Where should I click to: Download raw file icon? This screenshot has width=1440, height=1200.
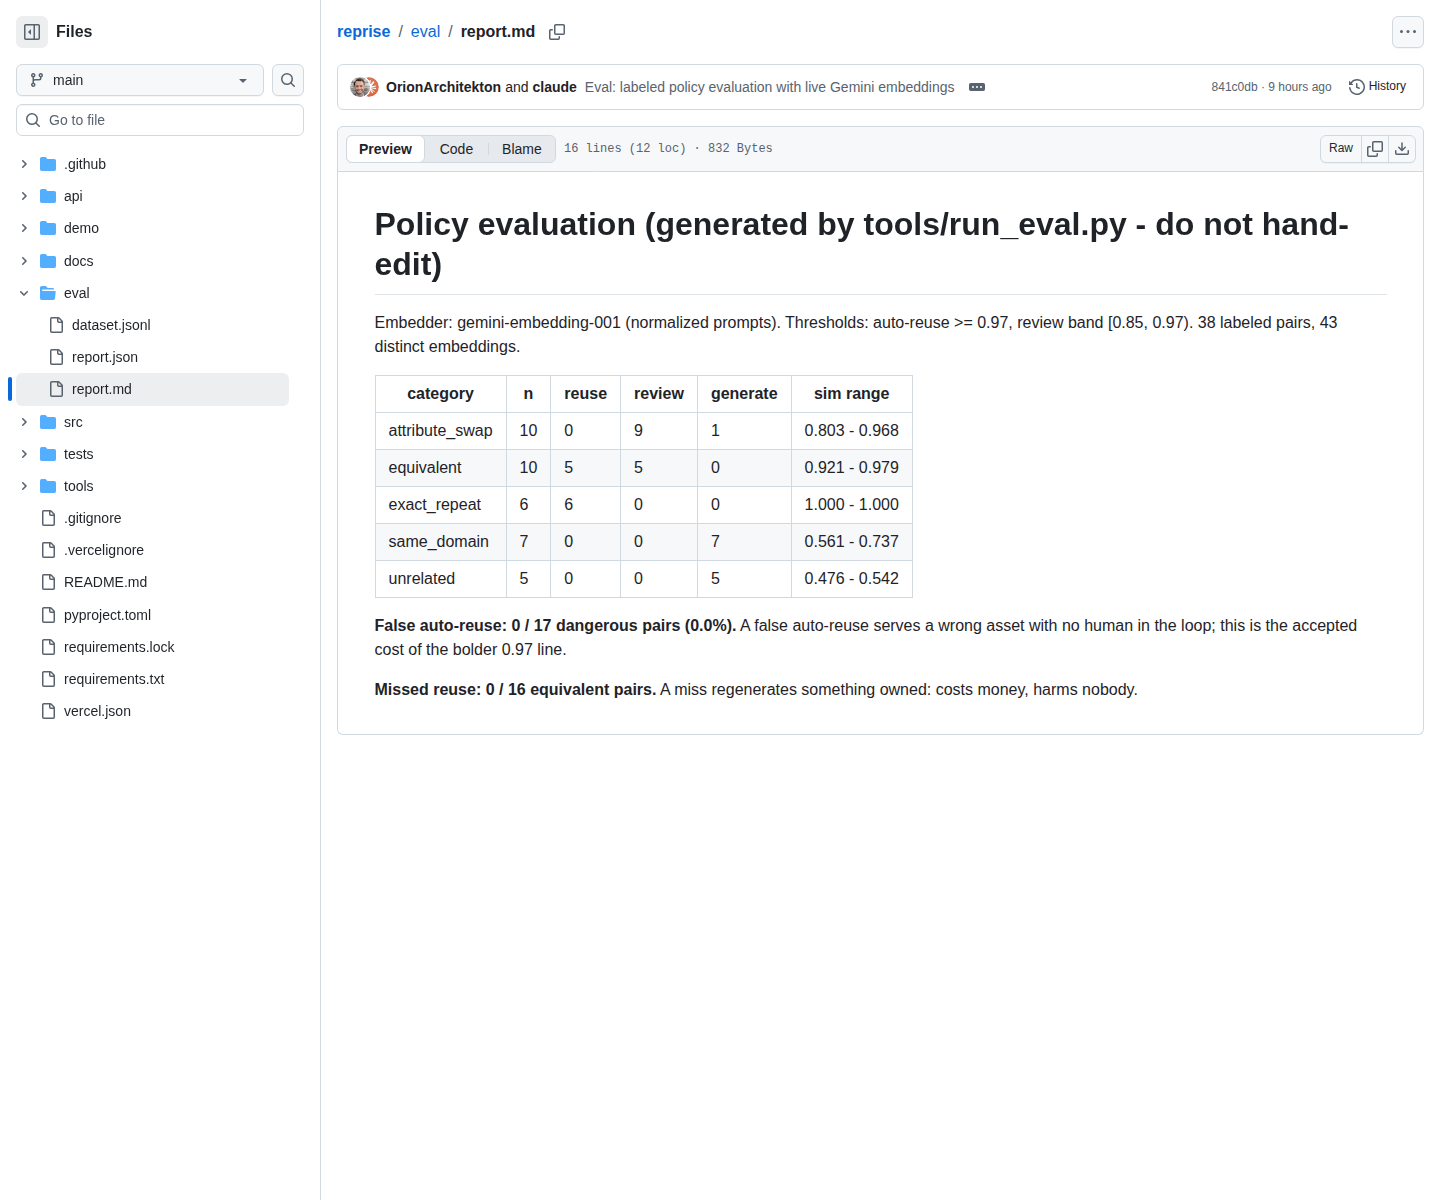(1402, 149)
